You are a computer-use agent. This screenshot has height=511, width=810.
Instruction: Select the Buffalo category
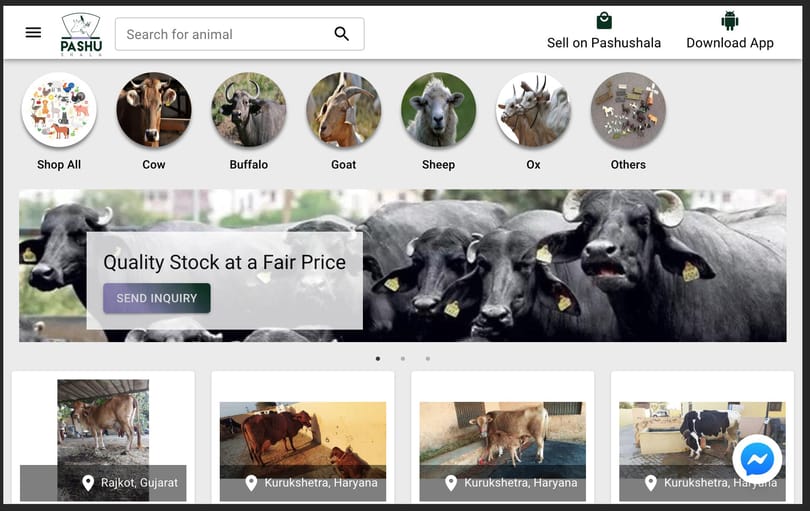click(248, 110)
